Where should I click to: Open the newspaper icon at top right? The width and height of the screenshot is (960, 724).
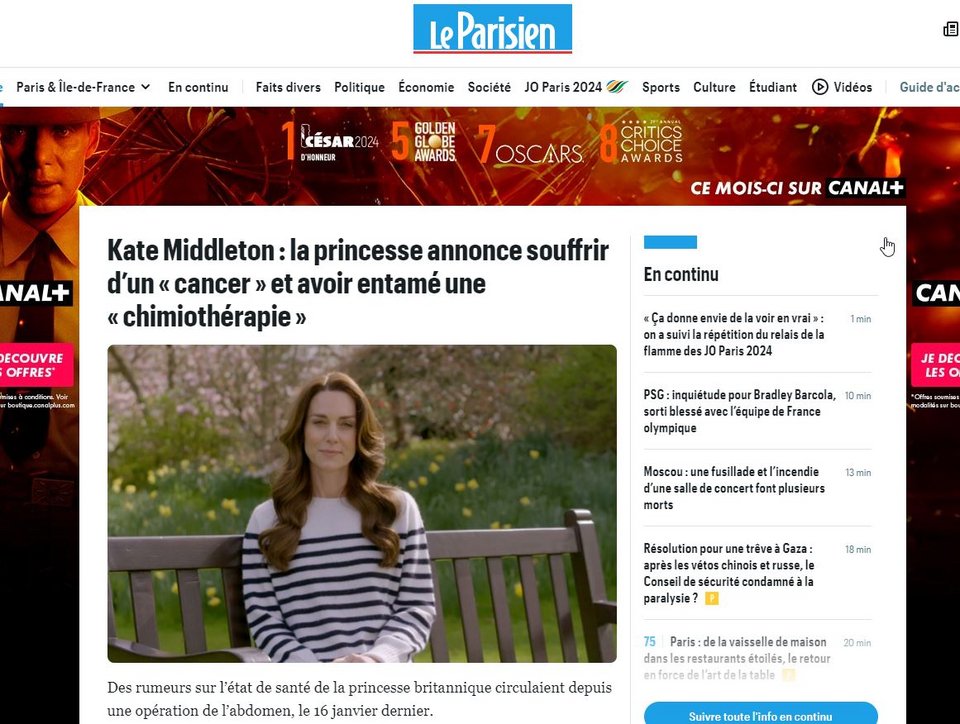pyautogui.click(x=952, y=29)
